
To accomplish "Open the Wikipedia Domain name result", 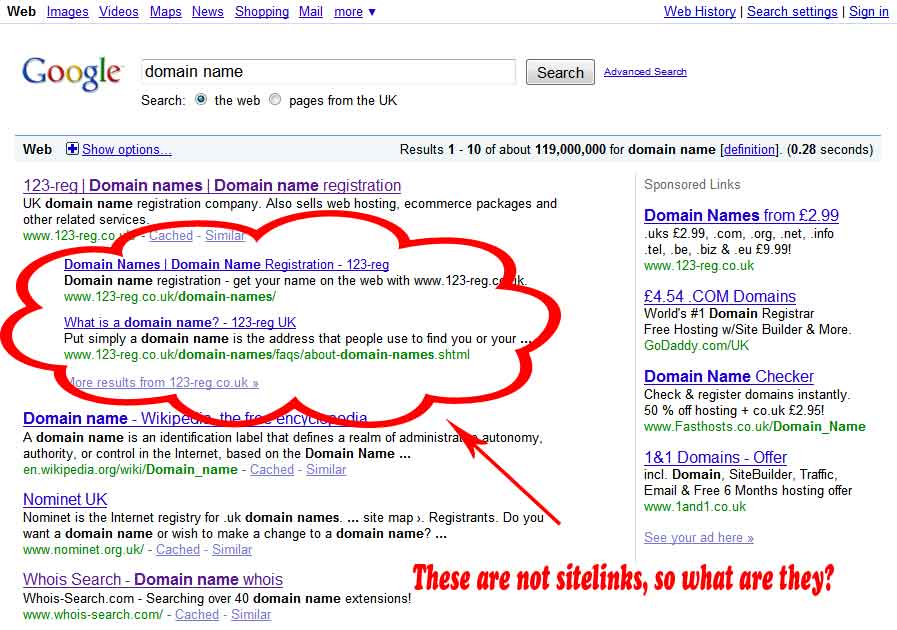I will 195,418.
